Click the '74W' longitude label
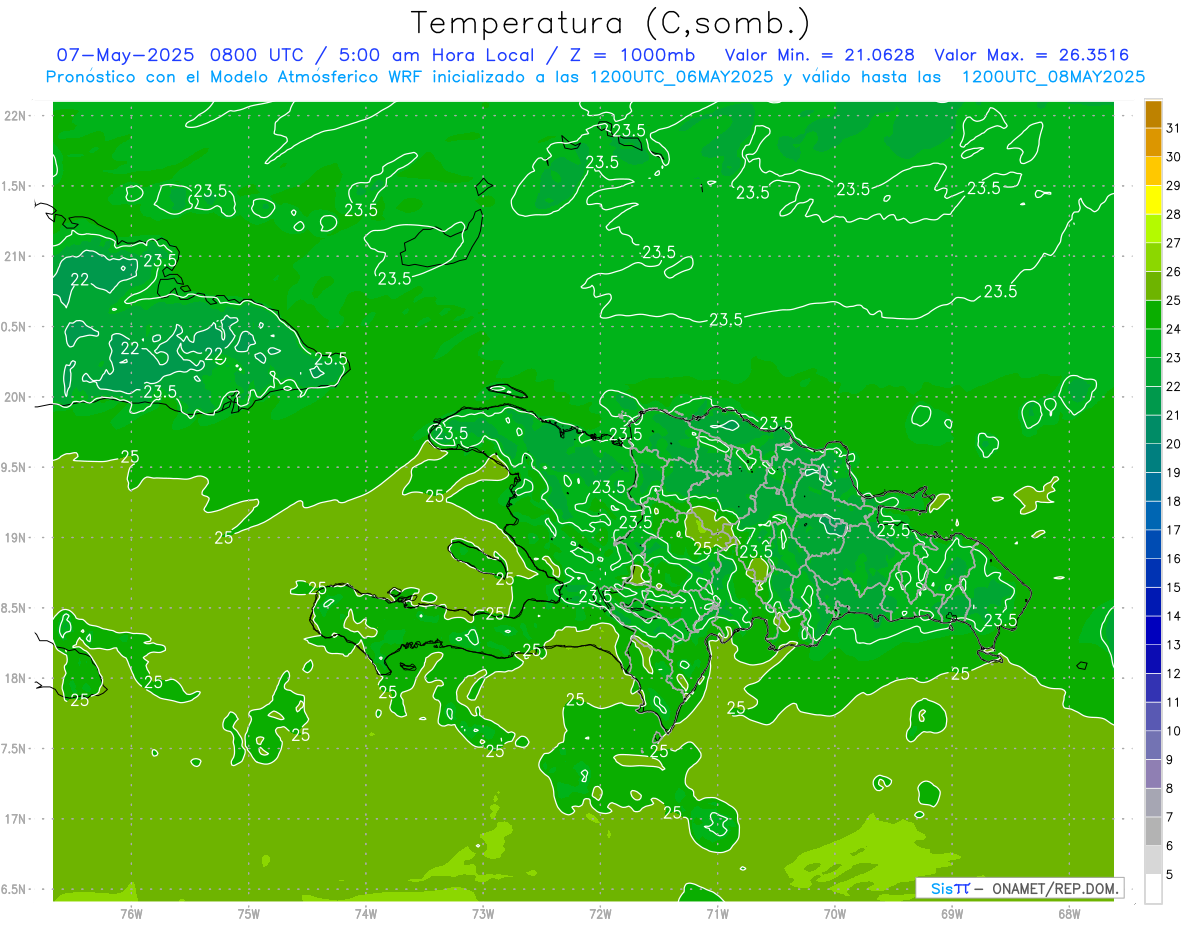The image size is (1200, 927). pyautogui.click(x=366, y=913)
